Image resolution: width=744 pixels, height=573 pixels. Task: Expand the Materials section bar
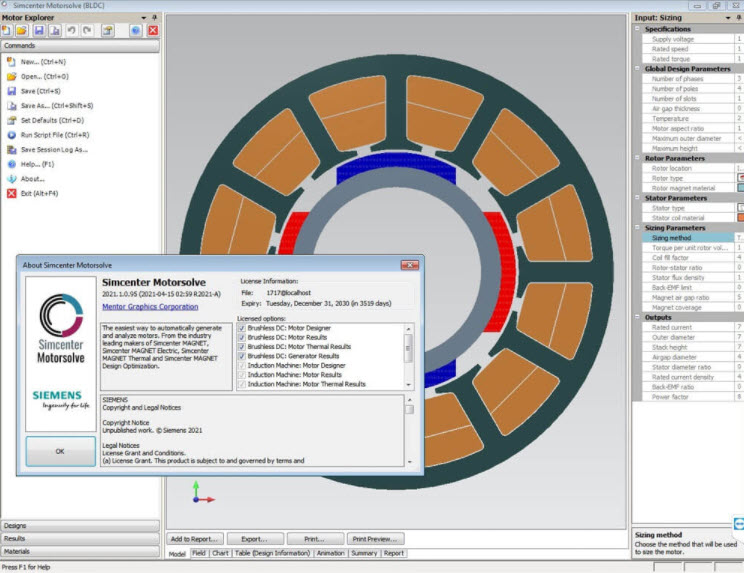[x=80, y=551]
